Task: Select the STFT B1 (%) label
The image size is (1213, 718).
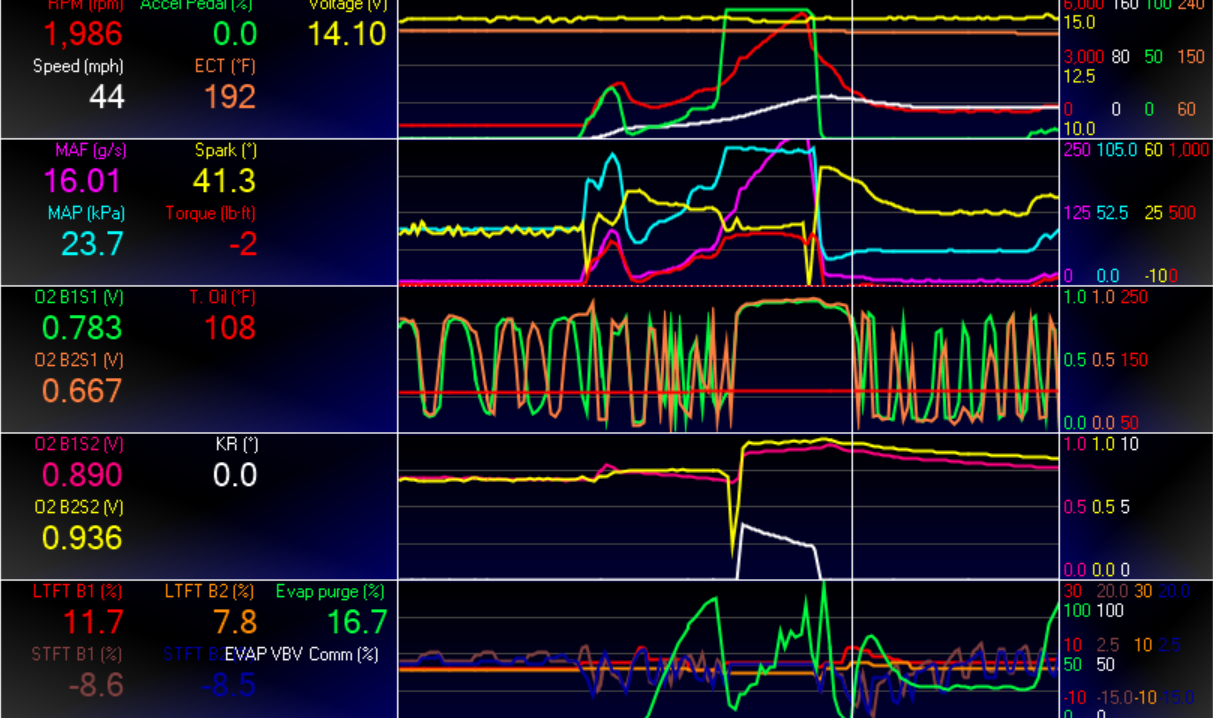Action: 77,654
